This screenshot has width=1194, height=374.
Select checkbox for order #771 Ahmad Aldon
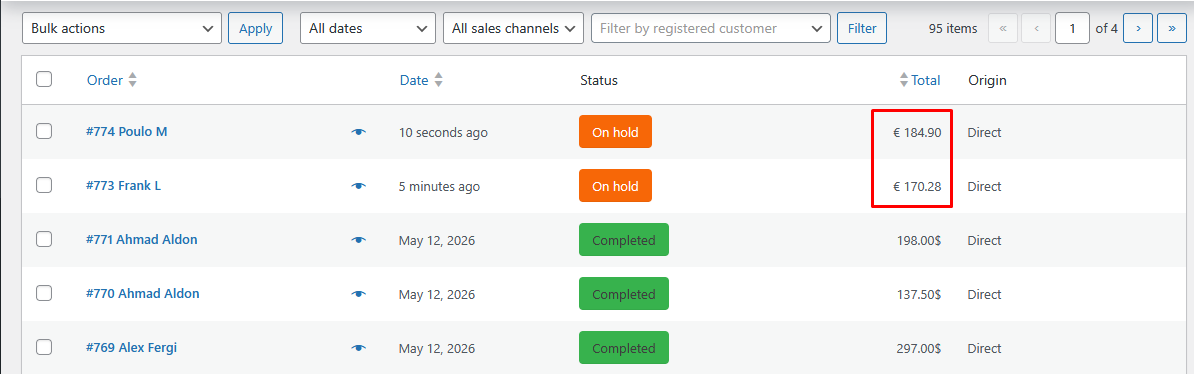44,239
